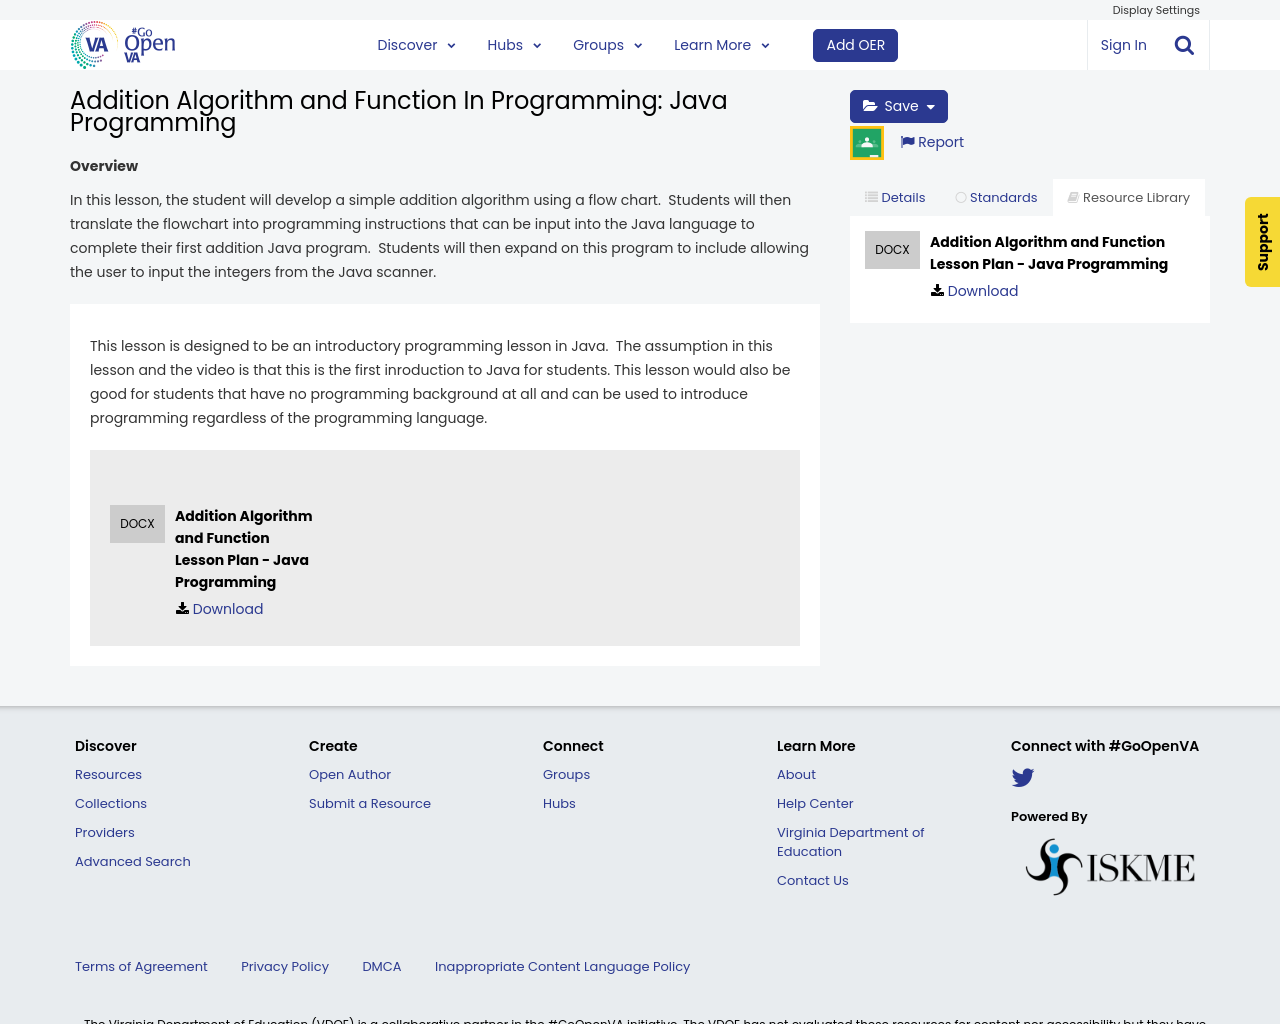Image resolution: width=1280 pixels, height=1024 pixels.
Task: Open the yellow Support tab
Action: 1262,242
